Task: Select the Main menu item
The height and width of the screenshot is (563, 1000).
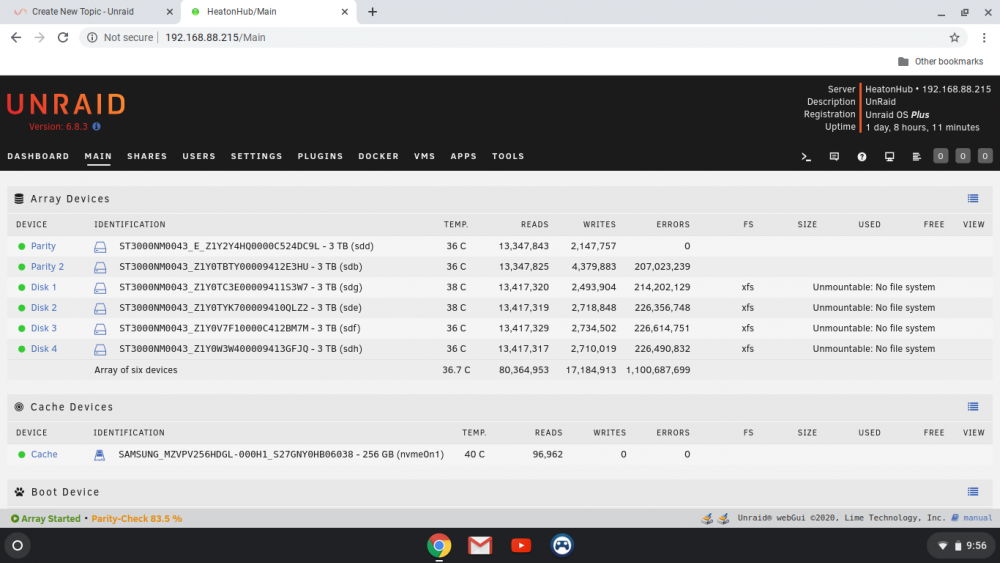Action: [x=98, y=156]
